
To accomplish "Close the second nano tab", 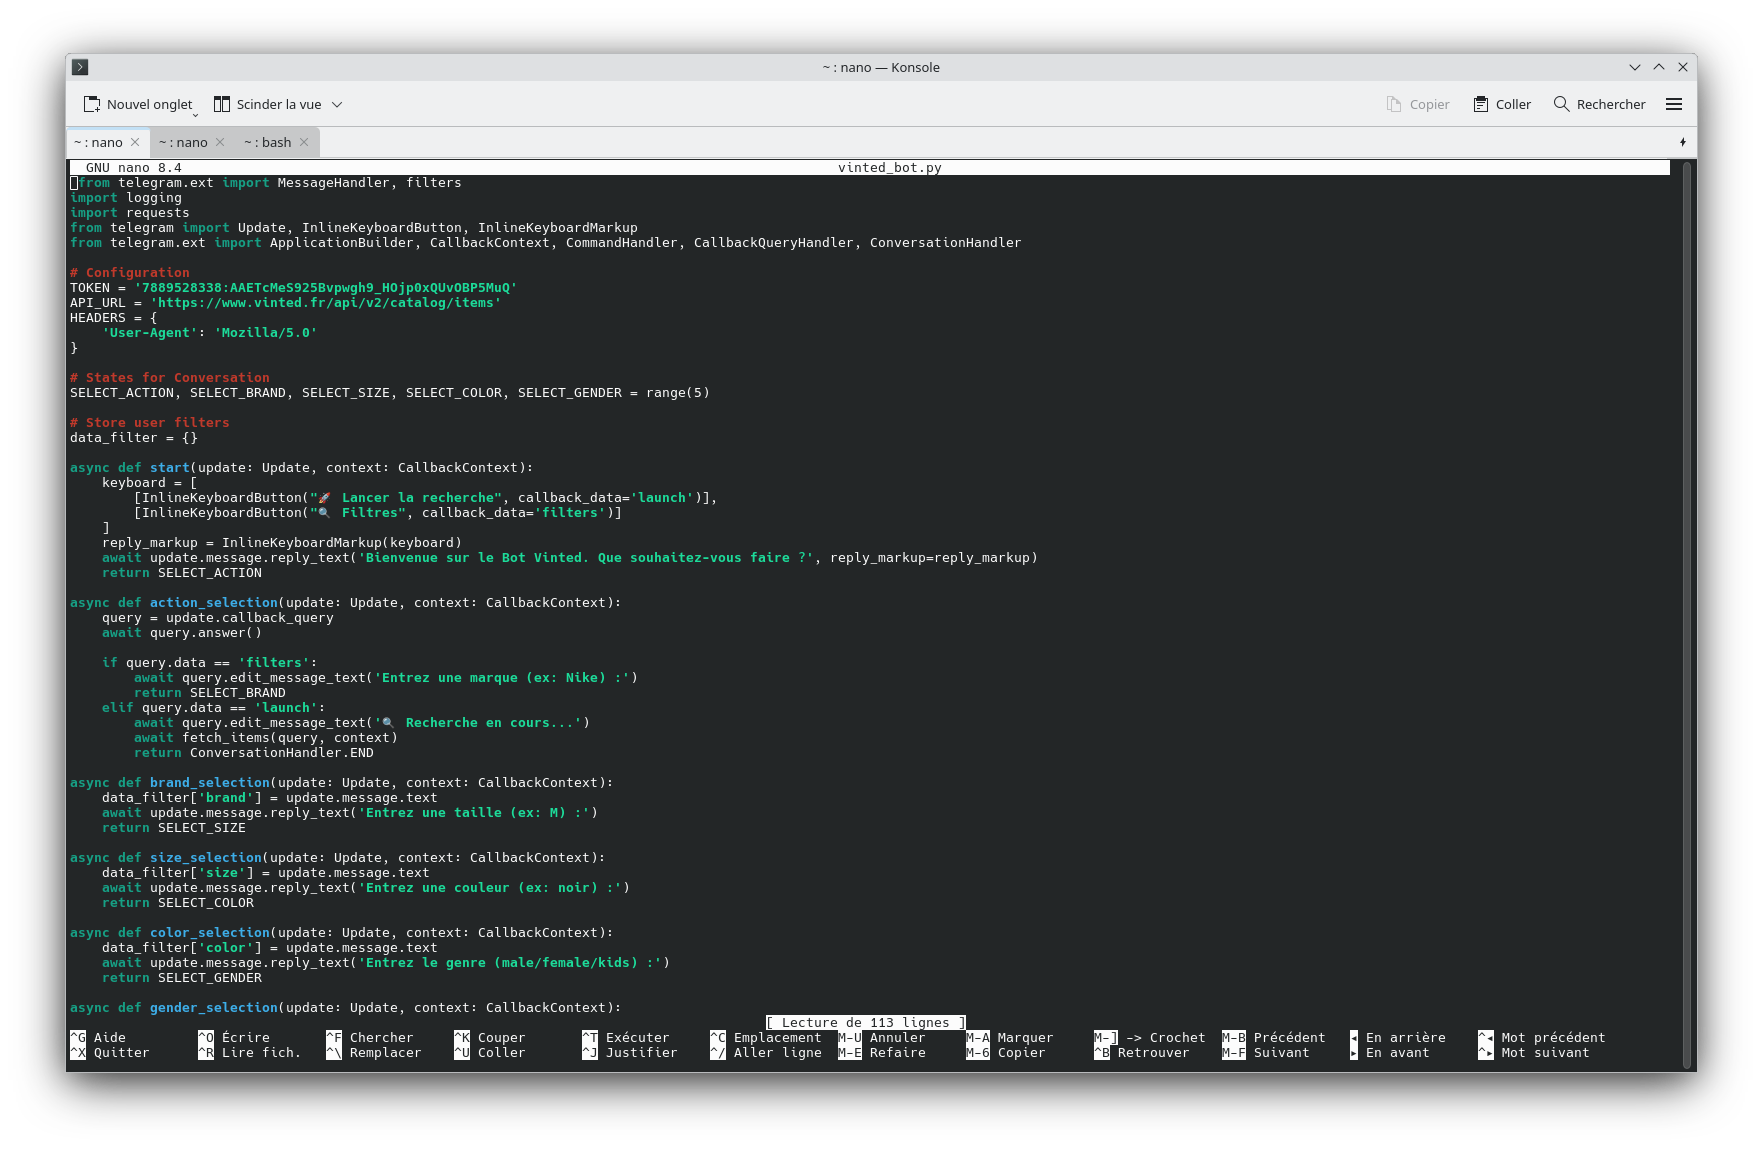I will tap(220, 142).
